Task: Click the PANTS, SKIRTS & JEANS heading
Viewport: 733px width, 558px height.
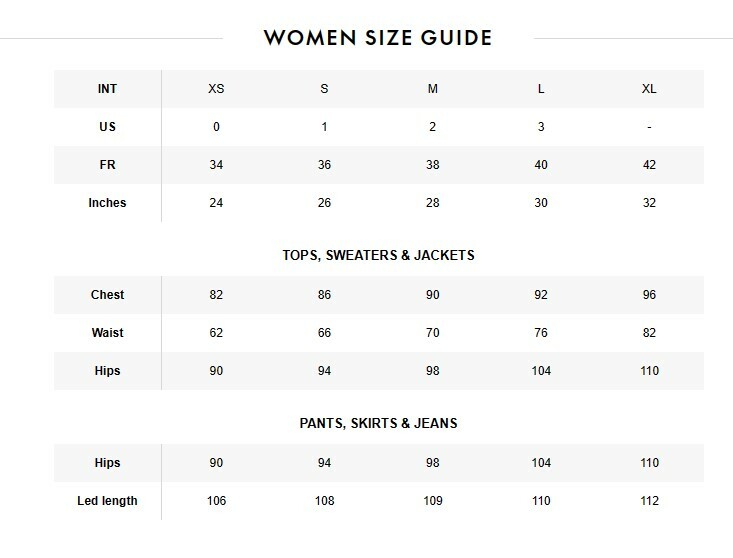Action: [x=378, y=423]
